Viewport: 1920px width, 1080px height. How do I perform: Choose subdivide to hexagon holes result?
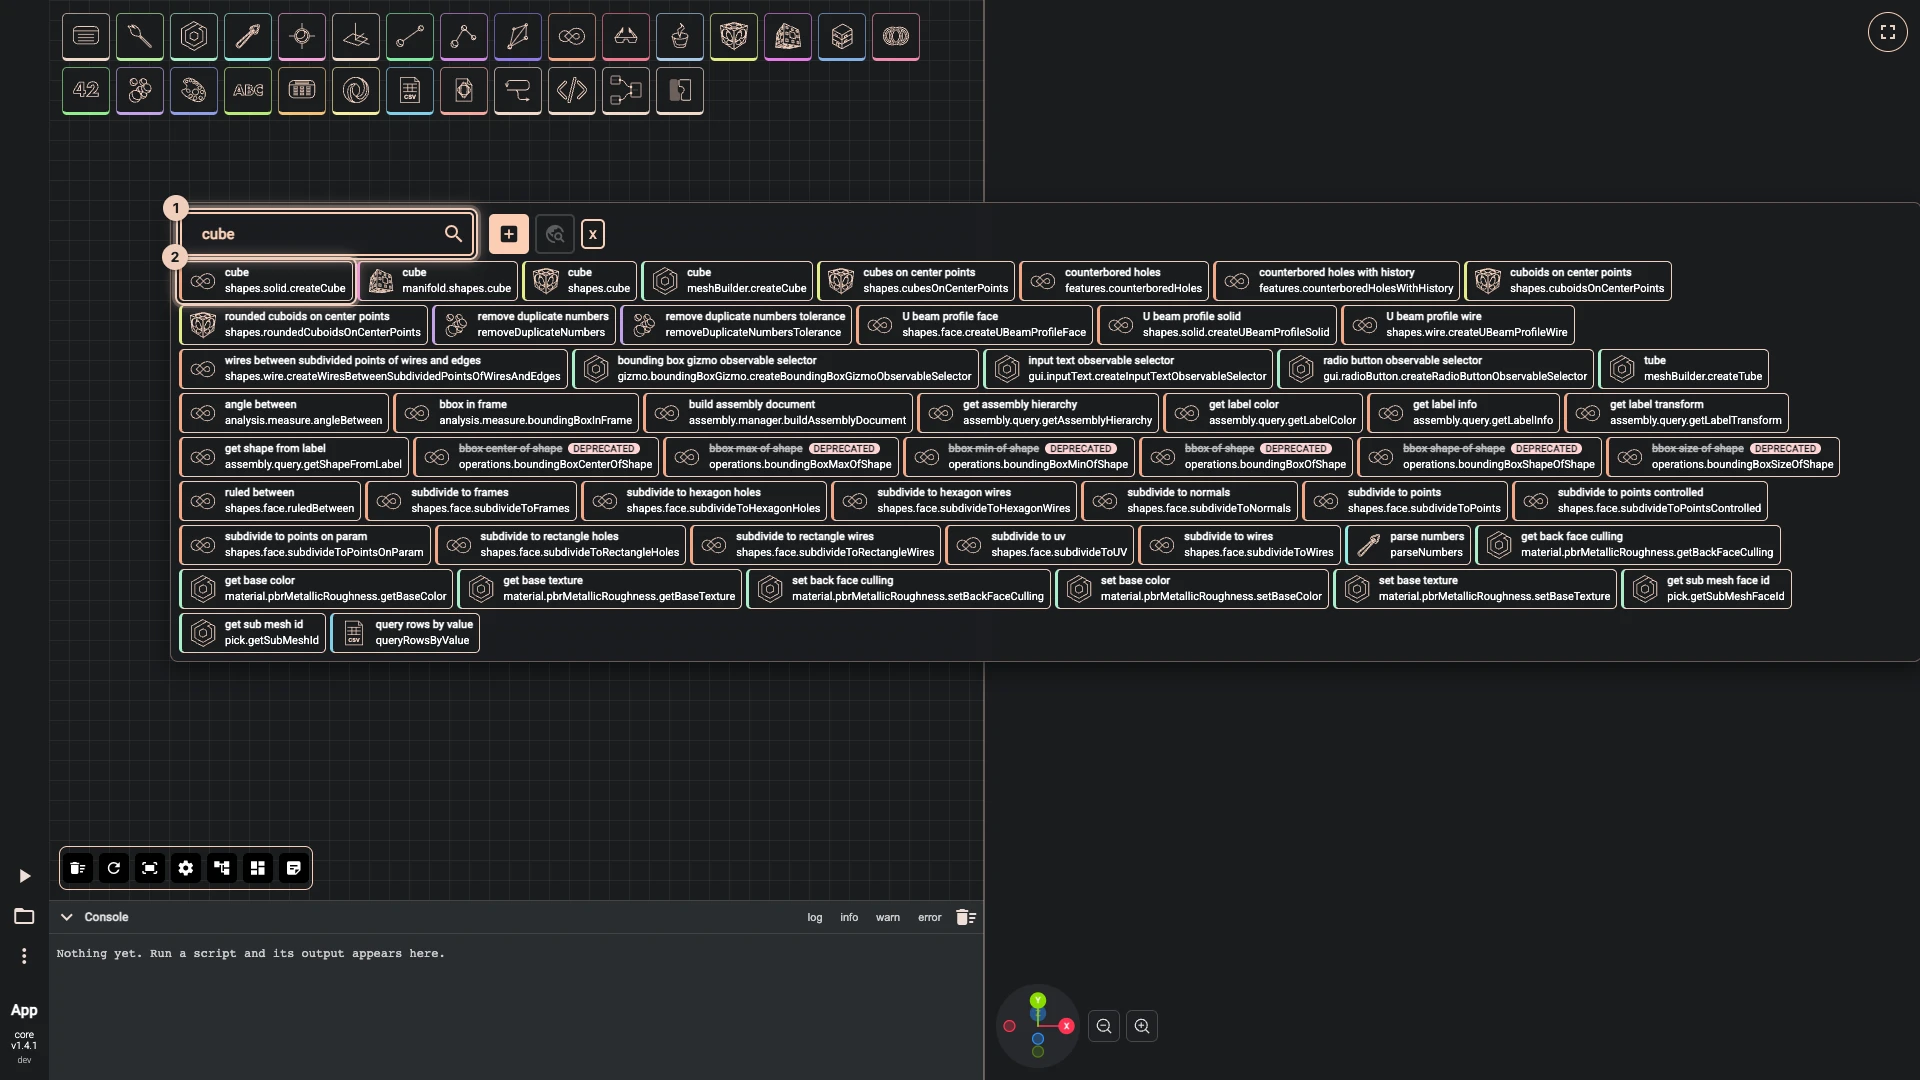[x=705, y=501]
